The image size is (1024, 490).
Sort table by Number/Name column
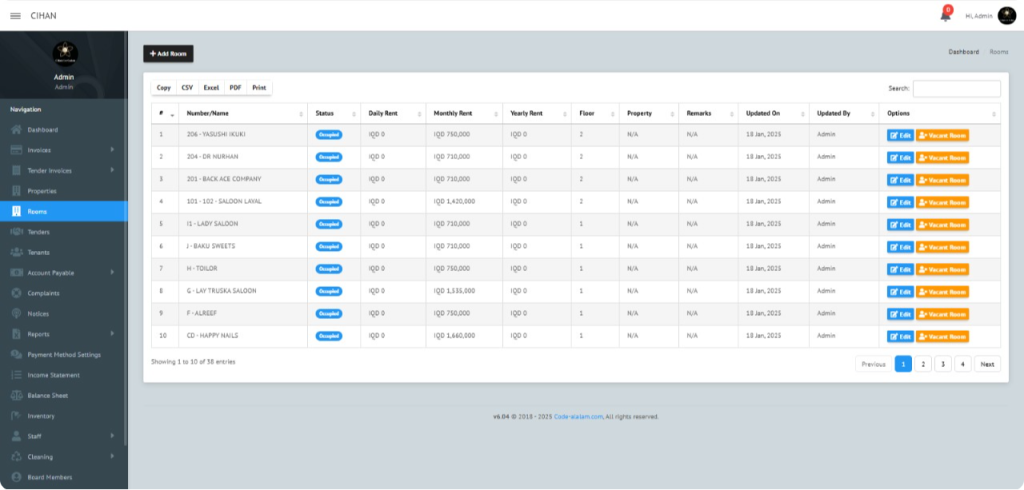pyautogui.click(x=240, y=114)
